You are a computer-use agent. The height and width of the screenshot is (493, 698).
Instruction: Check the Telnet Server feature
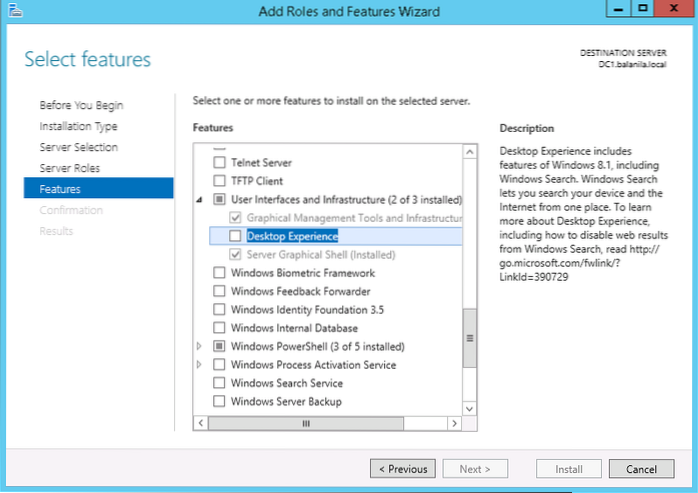click(x=219, y=161)
